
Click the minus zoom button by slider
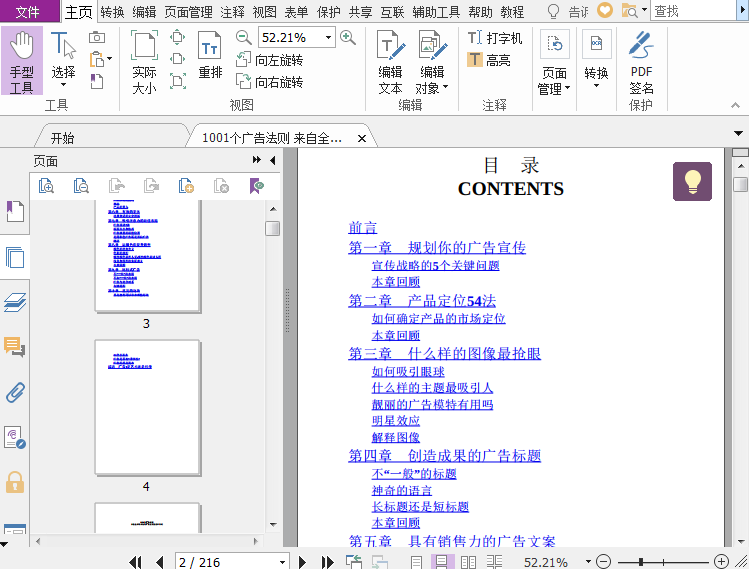pos(604,562)
